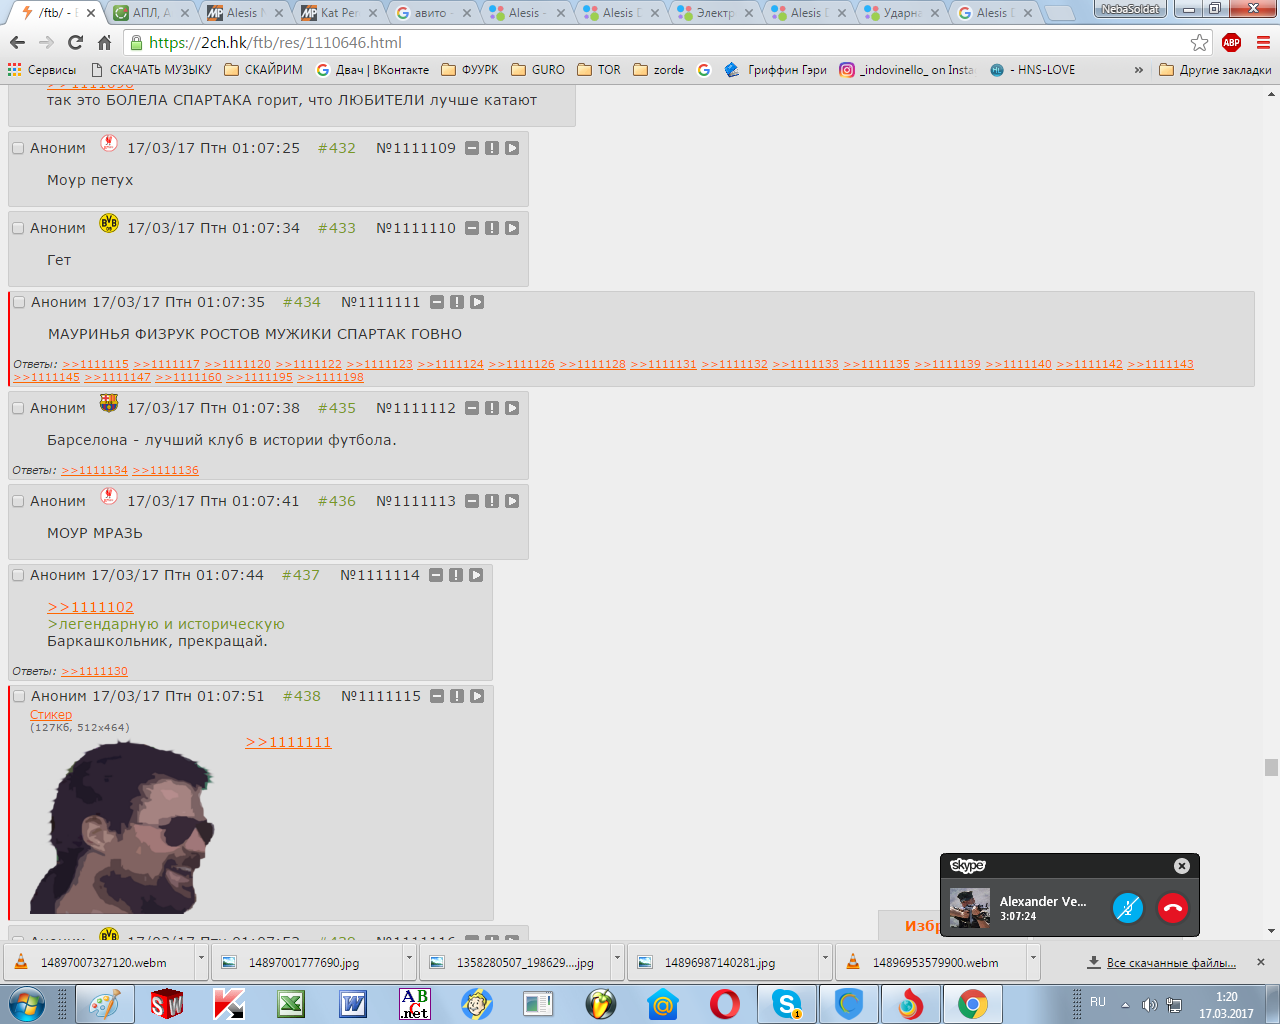Open the Windows Start menu
Screen dimensions: 1280x1024
pyautogui.click(x=27, y=1004)
